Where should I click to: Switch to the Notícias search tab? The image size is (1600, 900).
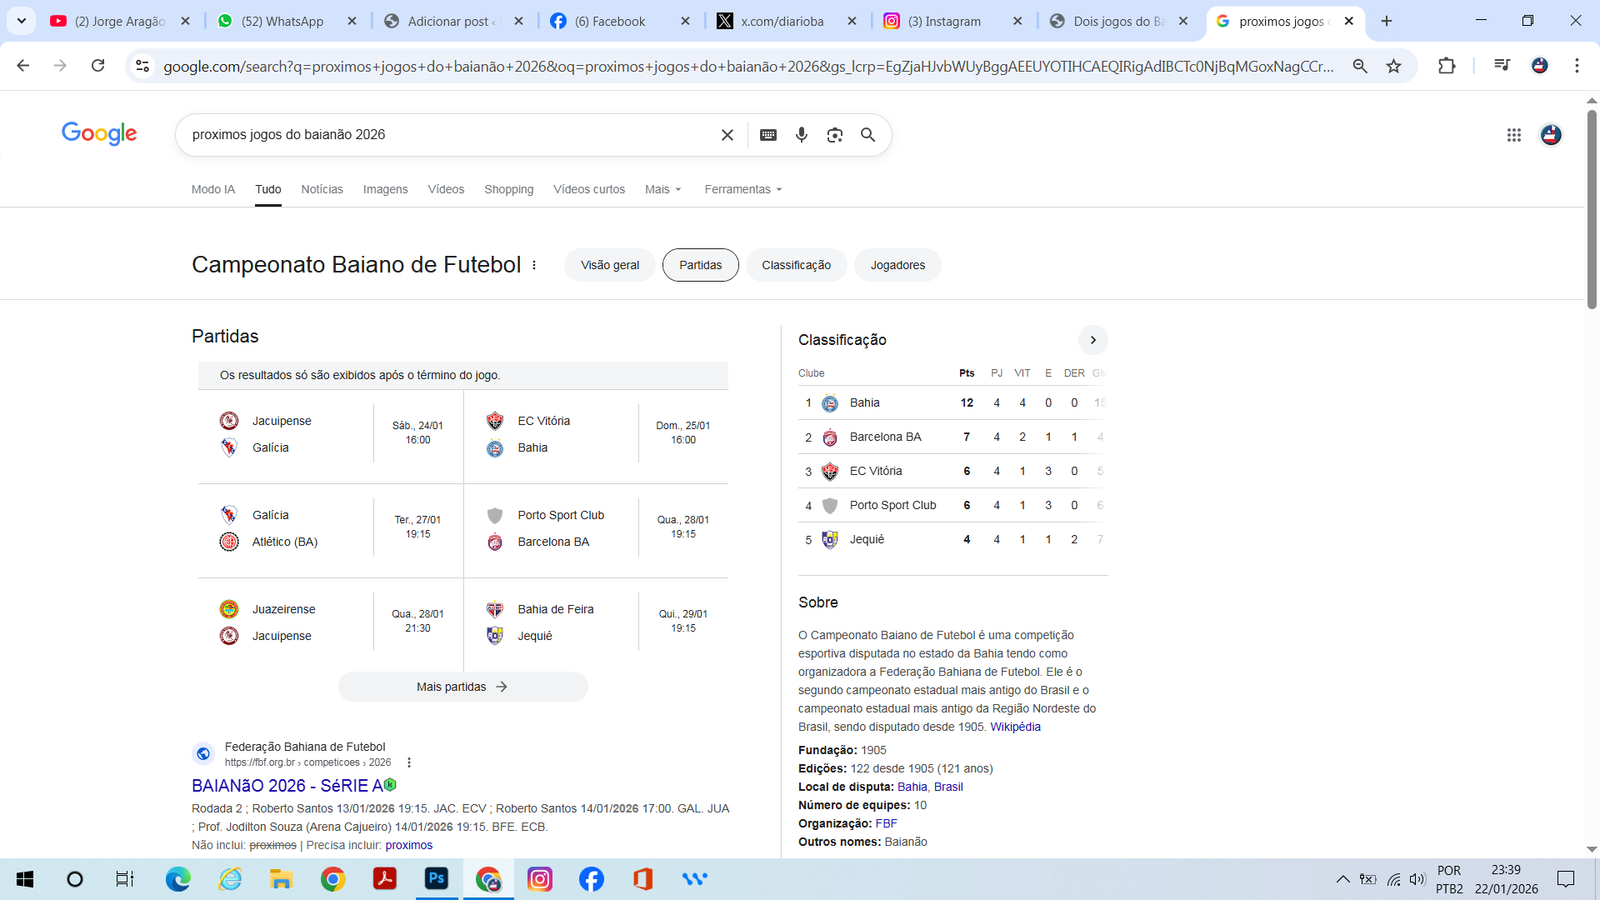321,189
